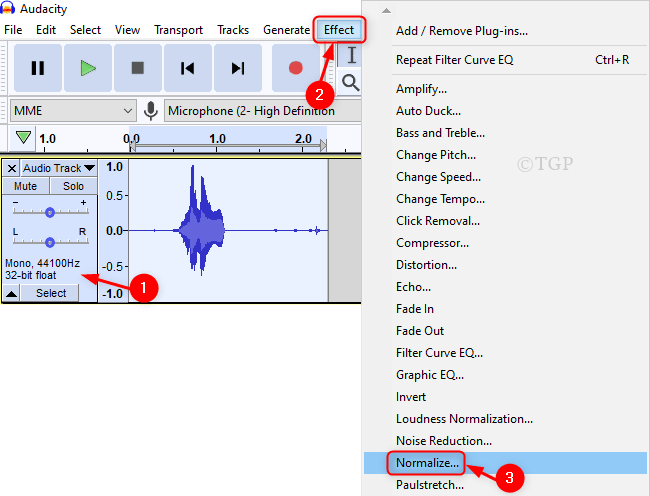Choose the Compressor... effect

pyautogui.click(x=505, y=243)
